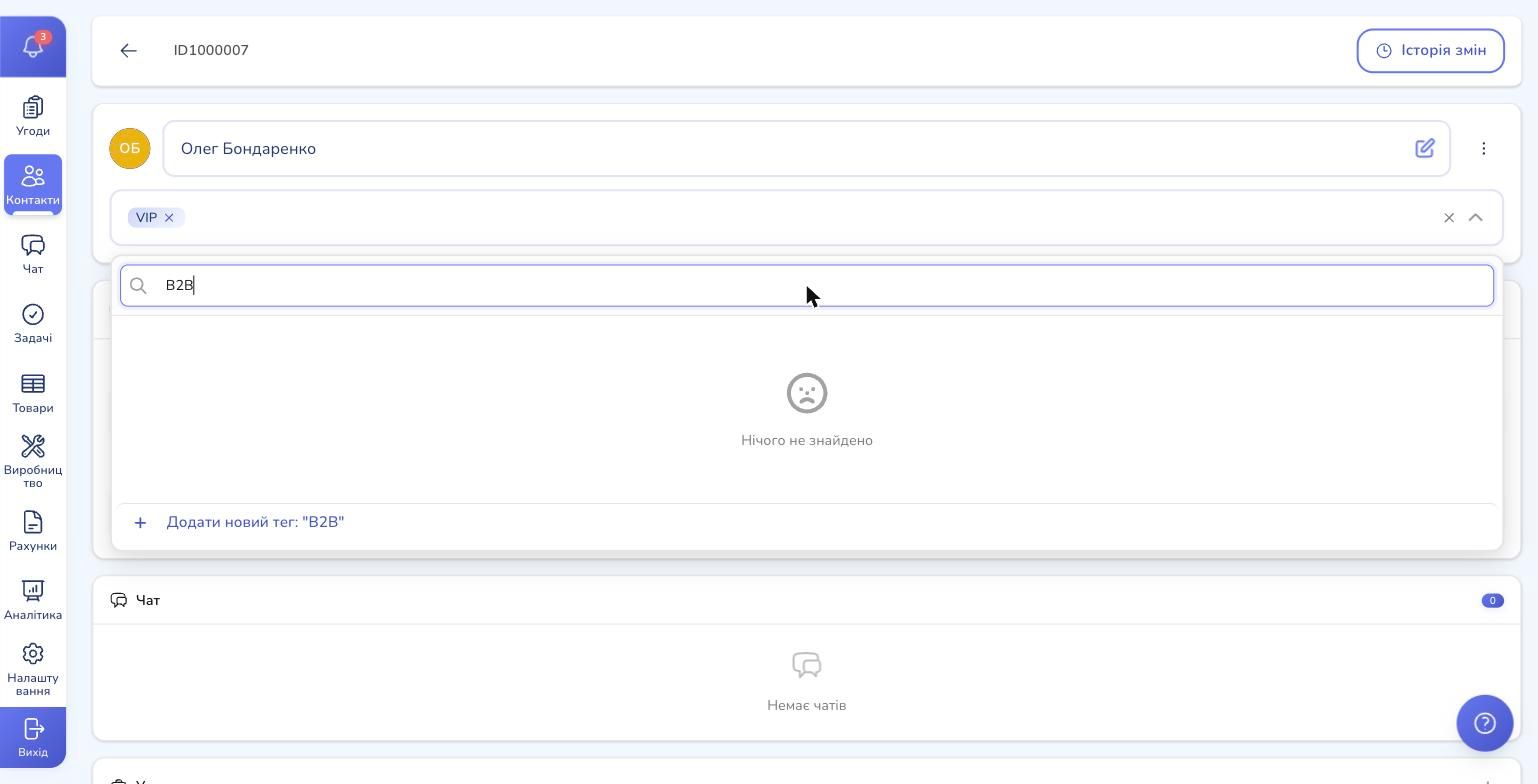Open Виробництво in the sidebar

[x=33, y=461]
